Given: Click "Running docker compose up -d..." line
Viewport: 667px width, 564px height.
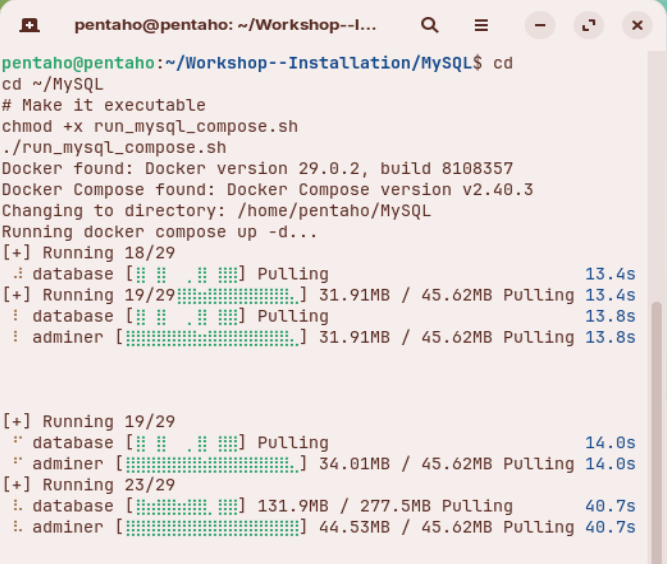Looking at the screenshot, I should [x=159, y=231].
